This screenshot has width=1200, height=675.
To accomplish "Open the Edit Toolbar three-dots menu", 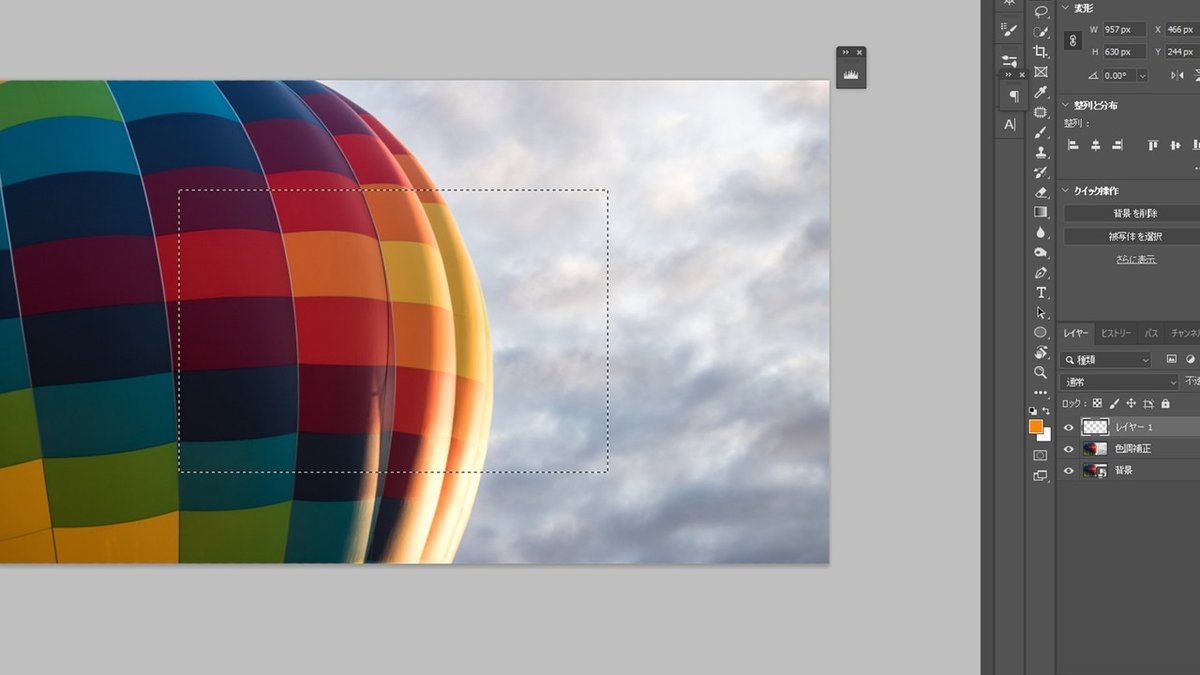I will pos(1041,392).
